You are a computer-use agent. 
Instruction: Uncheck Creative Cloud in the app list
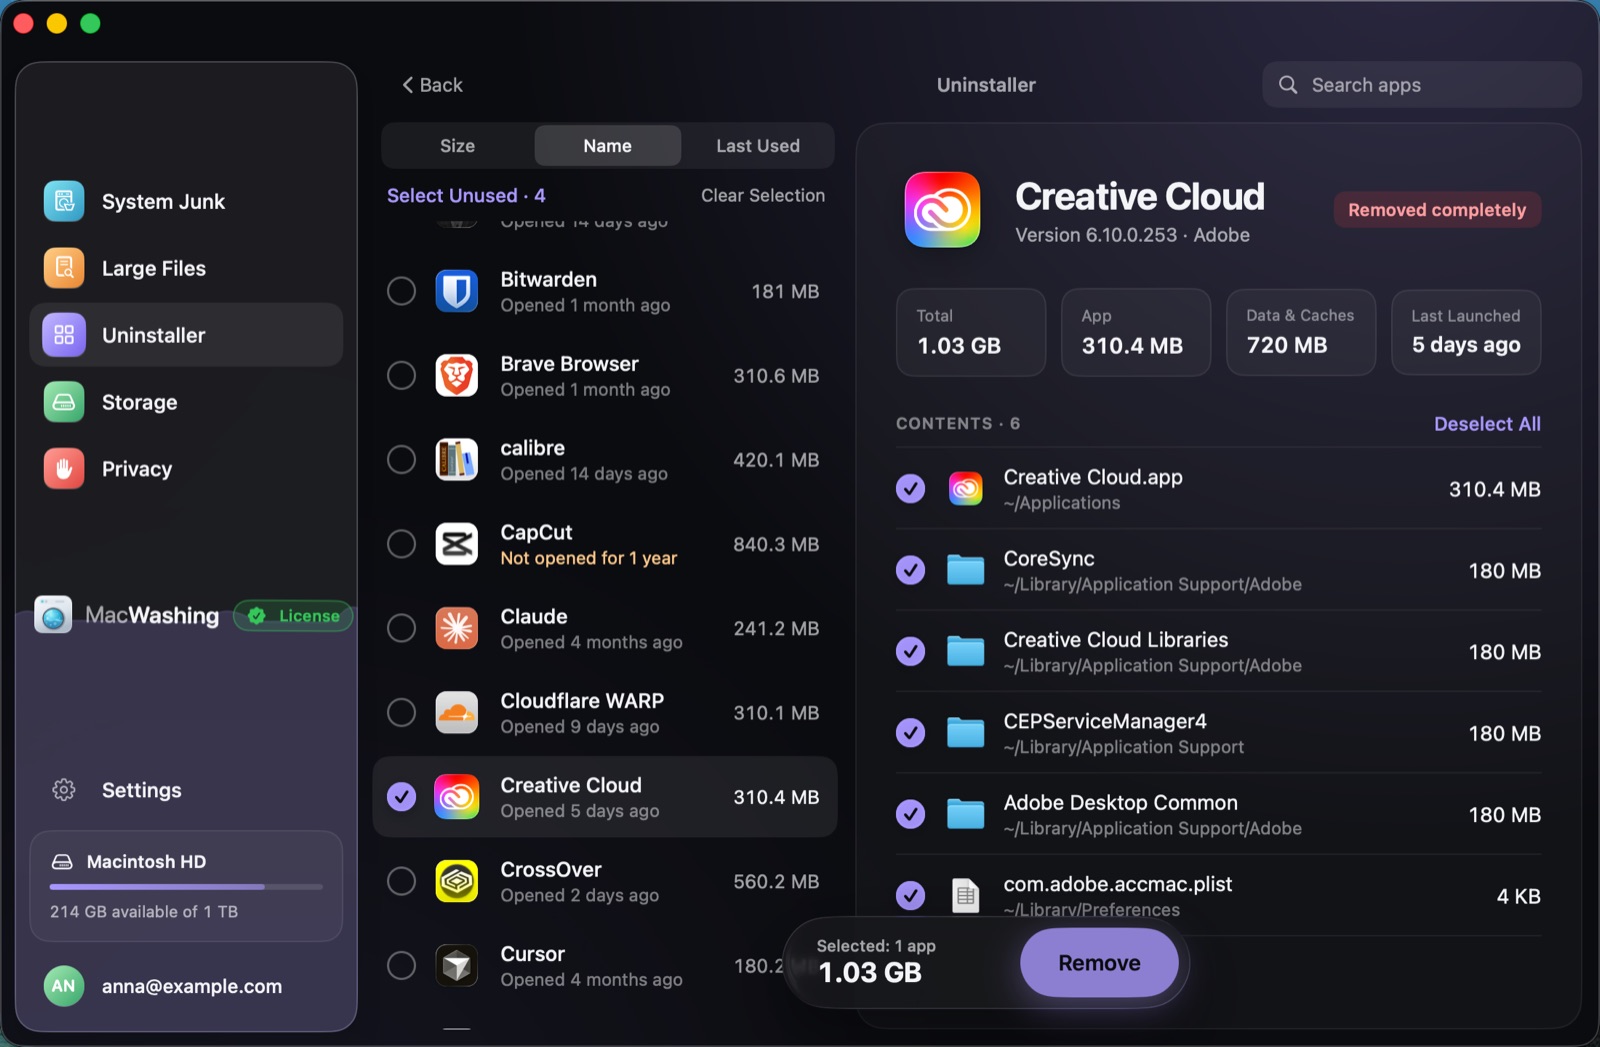click(x=401, y=797)
